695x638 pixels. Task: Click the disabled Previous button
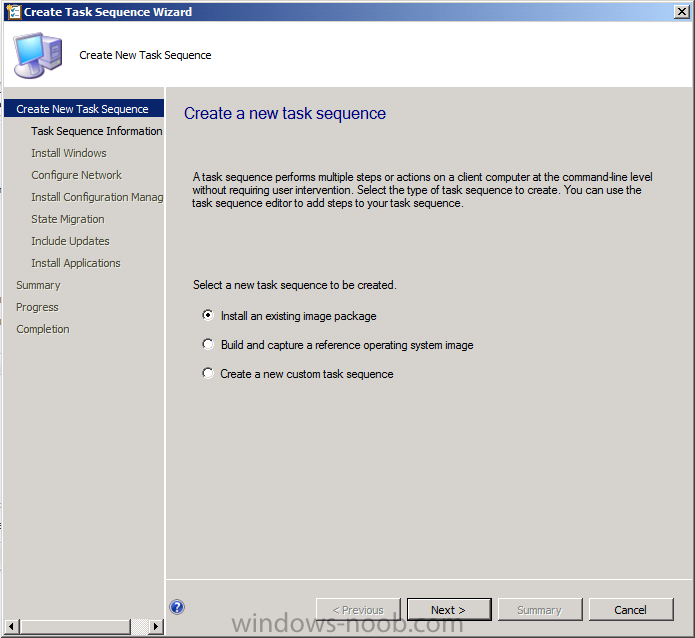click(358, 610)
